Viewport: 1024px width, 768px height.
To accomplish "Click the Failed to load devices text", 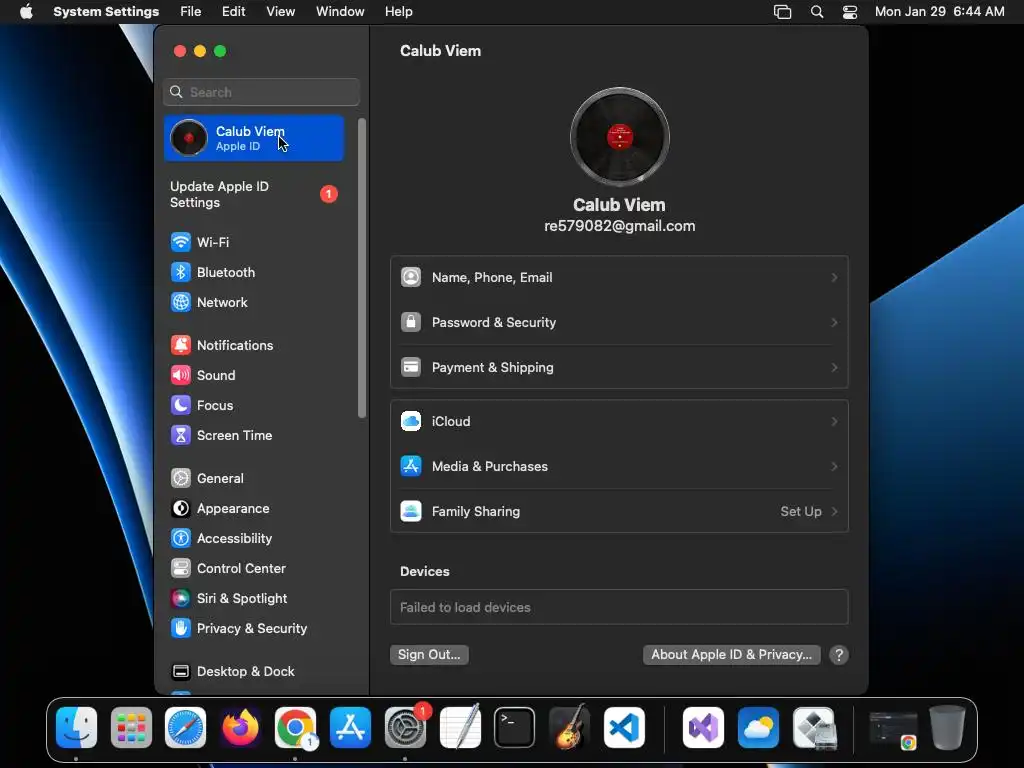I will [x=465, y=607].
